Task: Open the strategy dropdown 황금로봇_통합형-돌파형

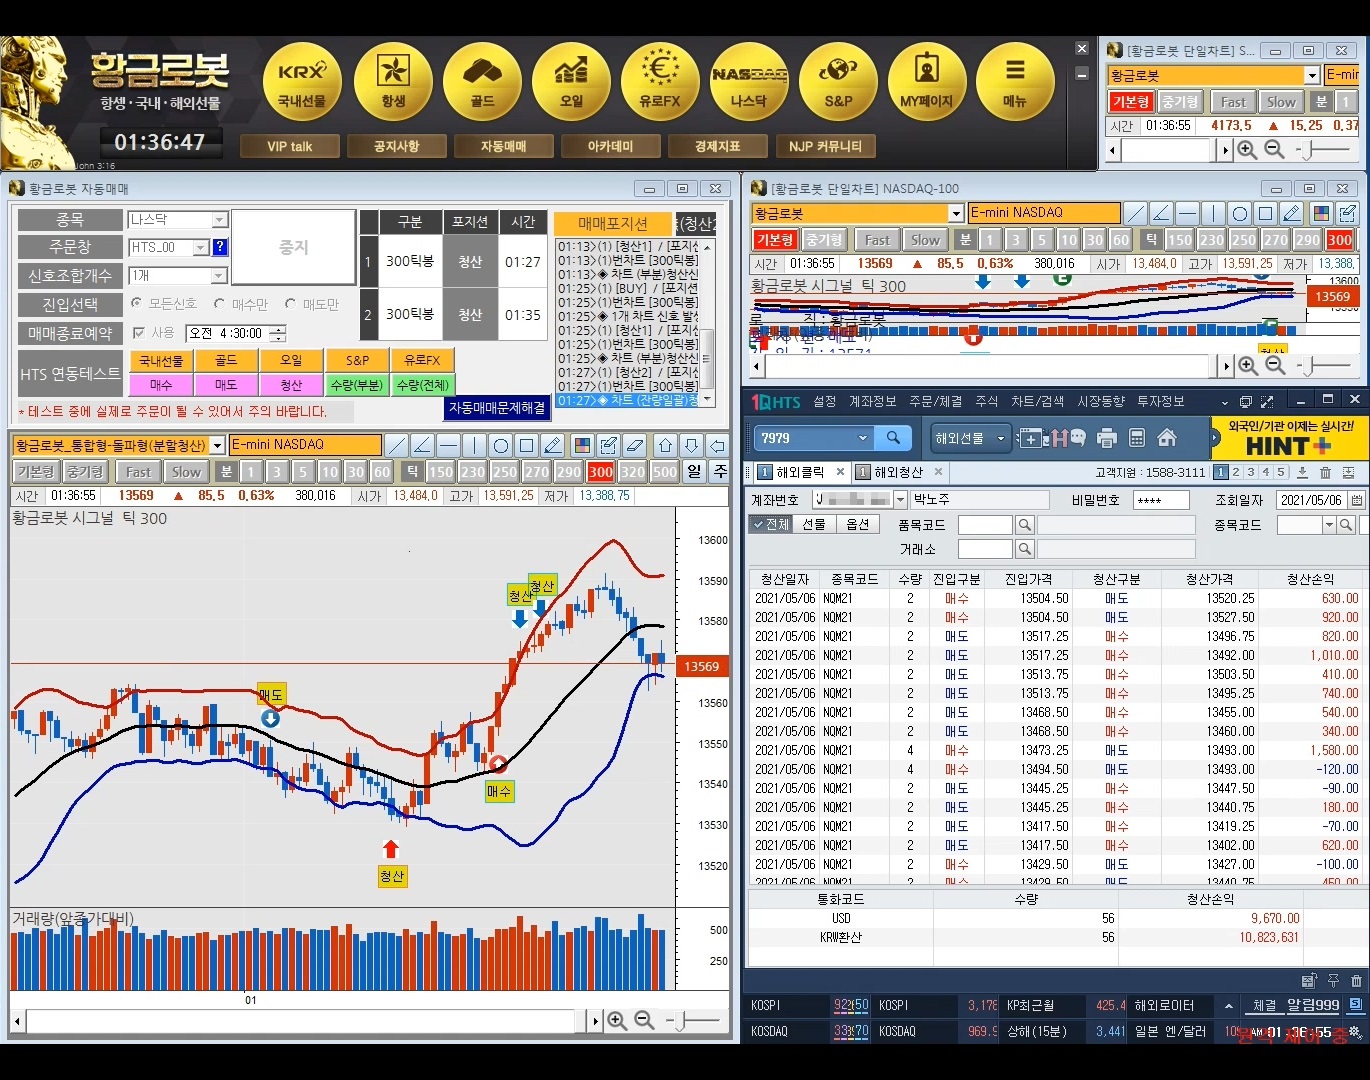Action: (x=217, y=445)
